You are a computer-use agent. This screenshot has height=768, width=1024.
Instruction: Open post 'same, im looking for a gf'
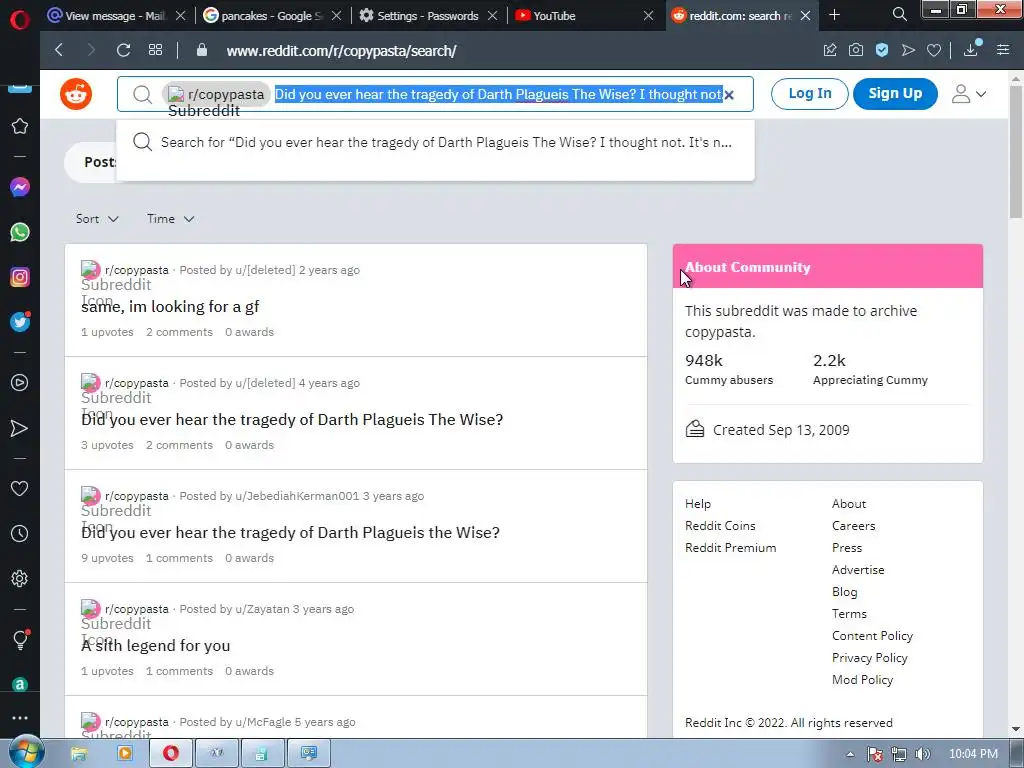(x=170, y=306)
